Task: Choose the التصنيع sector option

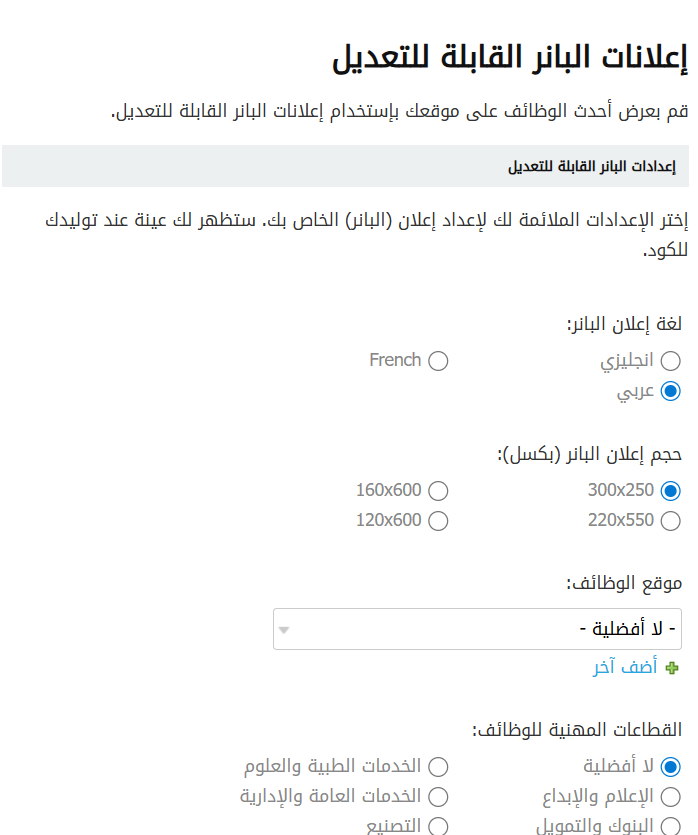Action: (x=438, y=826)
